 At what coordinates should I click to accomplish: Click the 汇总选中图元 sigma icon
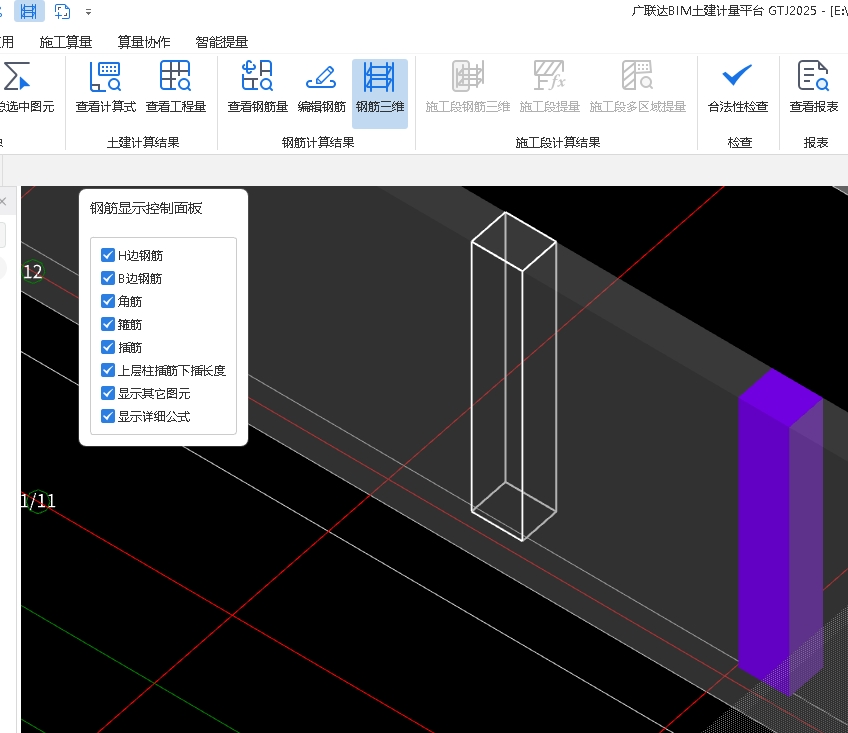[x=16, y=78]
